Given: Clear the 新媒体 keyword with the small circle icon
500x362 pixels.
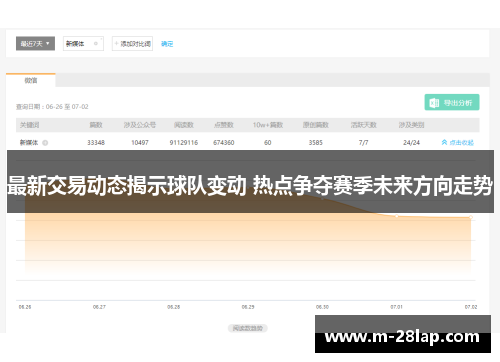Looking at the screenshot, I should [x=96, y=44].
